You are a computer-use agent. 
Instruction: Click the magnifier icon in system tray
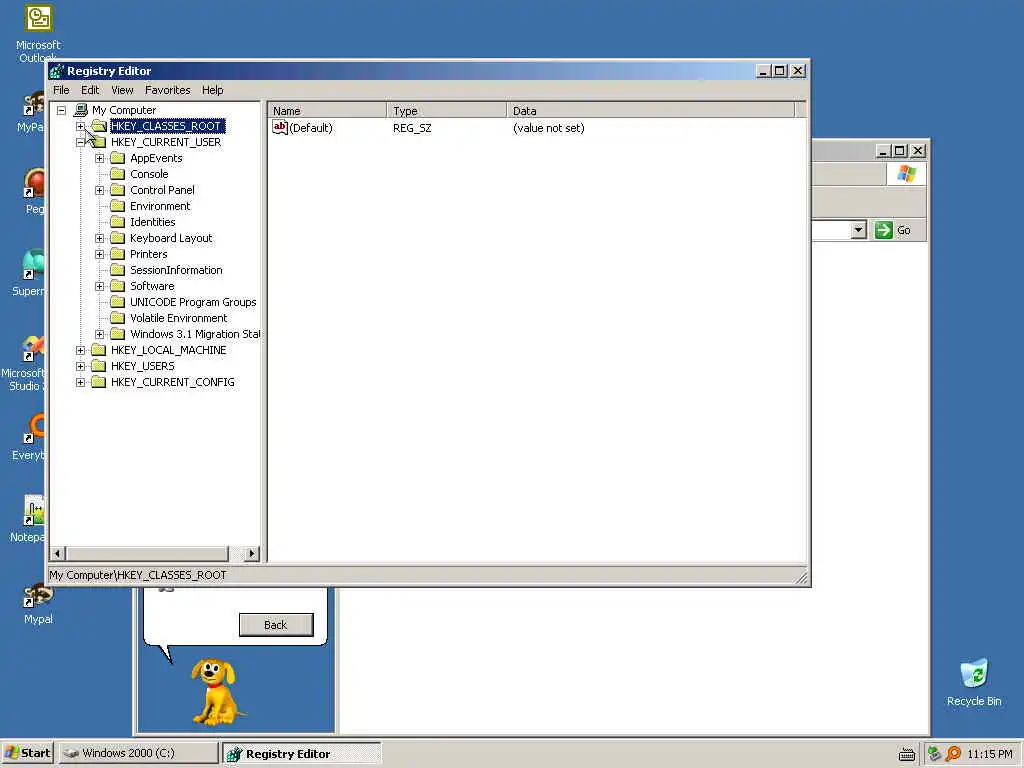click(953, 754)
